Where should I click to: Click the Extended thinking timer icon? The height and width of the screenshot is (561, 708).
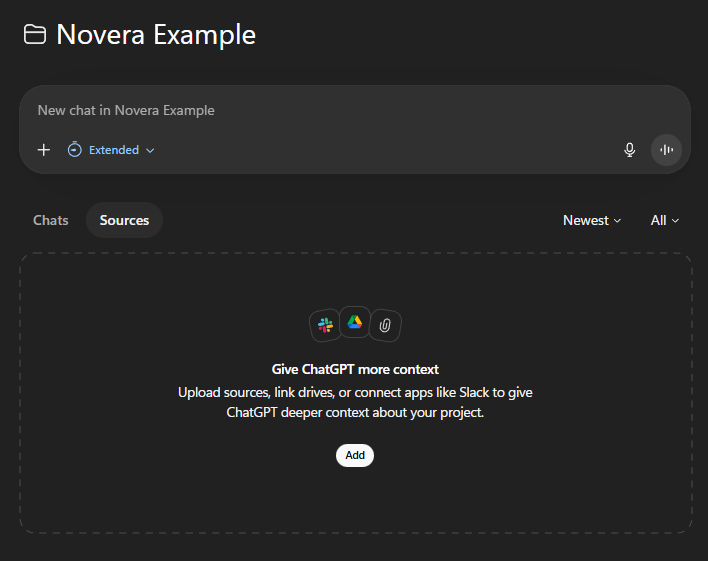(75, 150)
